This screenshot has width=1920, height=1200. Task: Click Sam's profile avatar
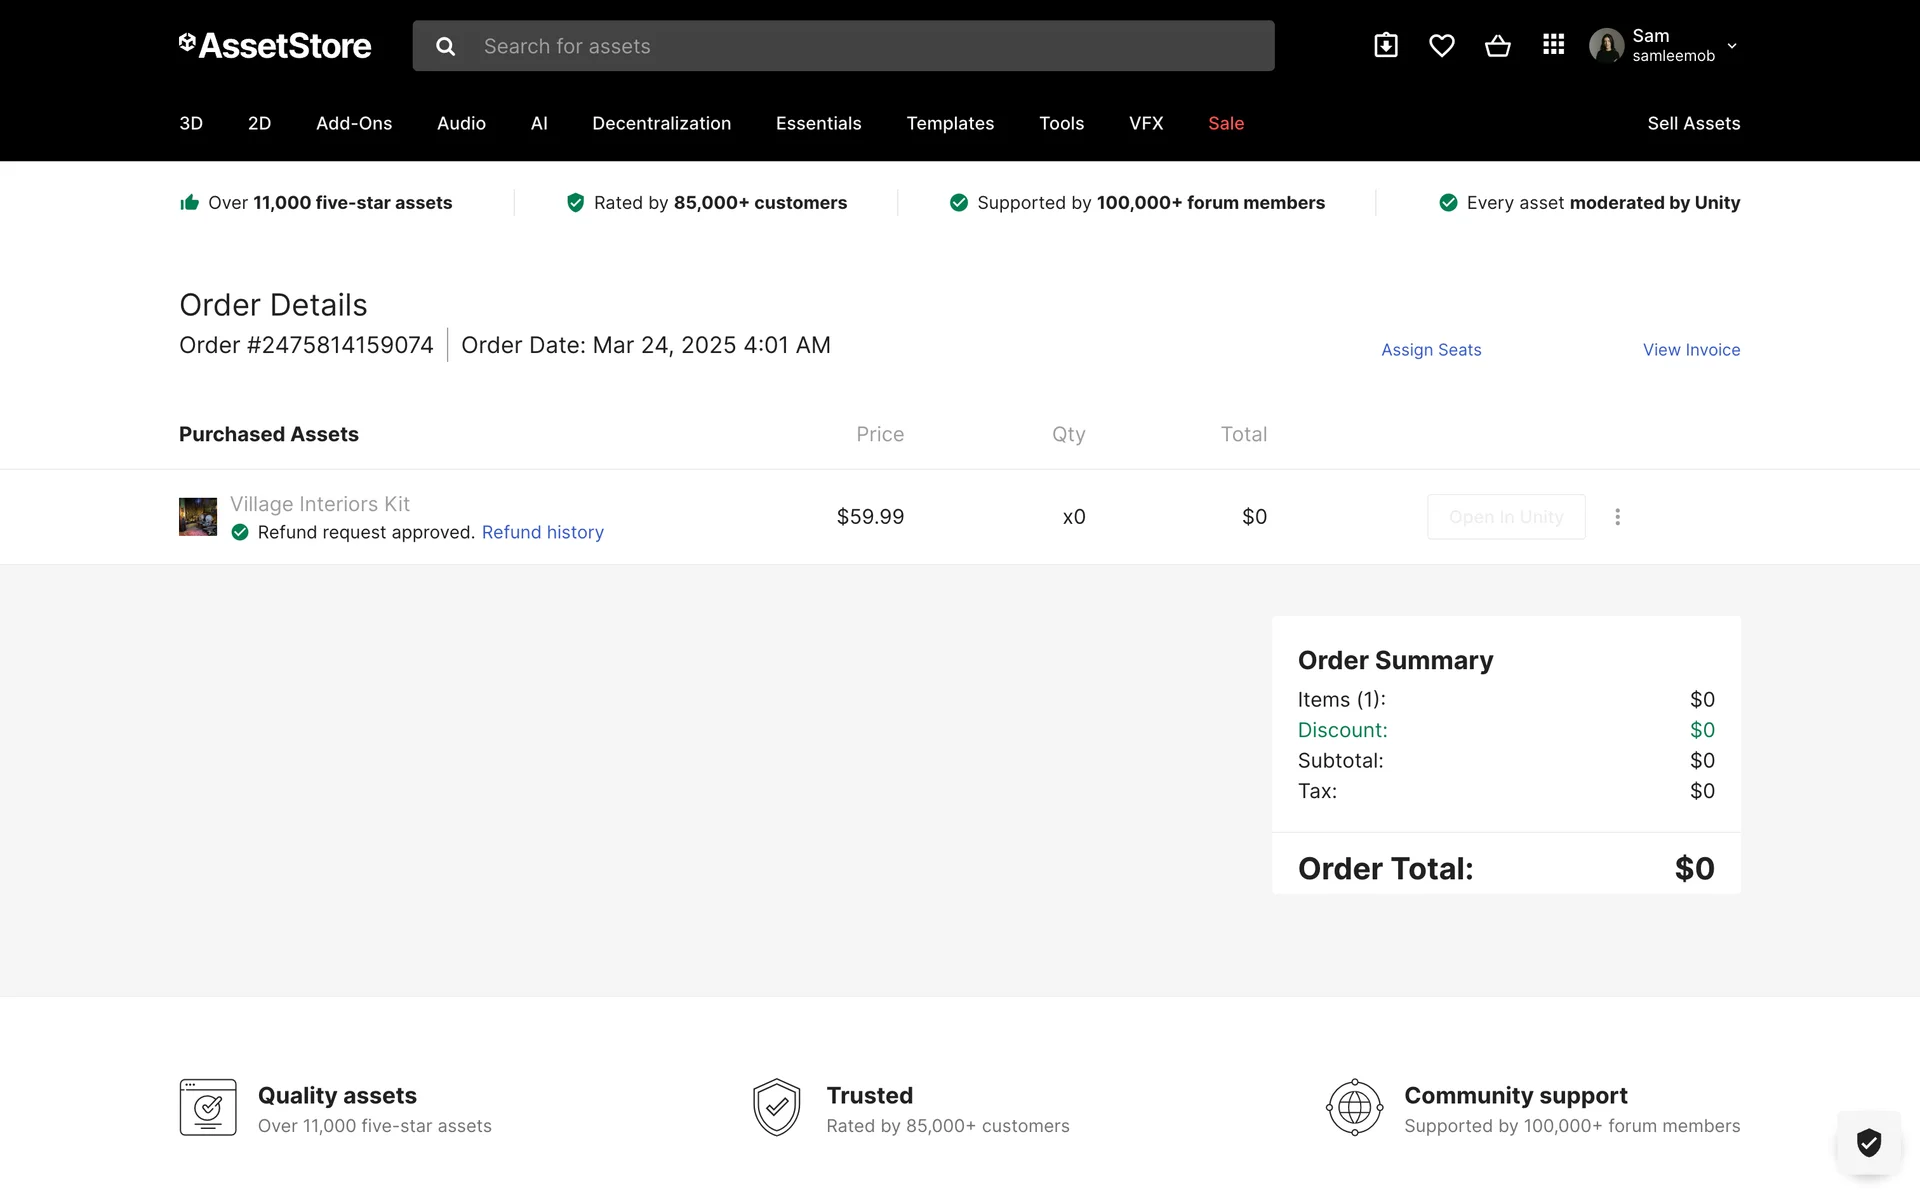(x=1606, y=46)
